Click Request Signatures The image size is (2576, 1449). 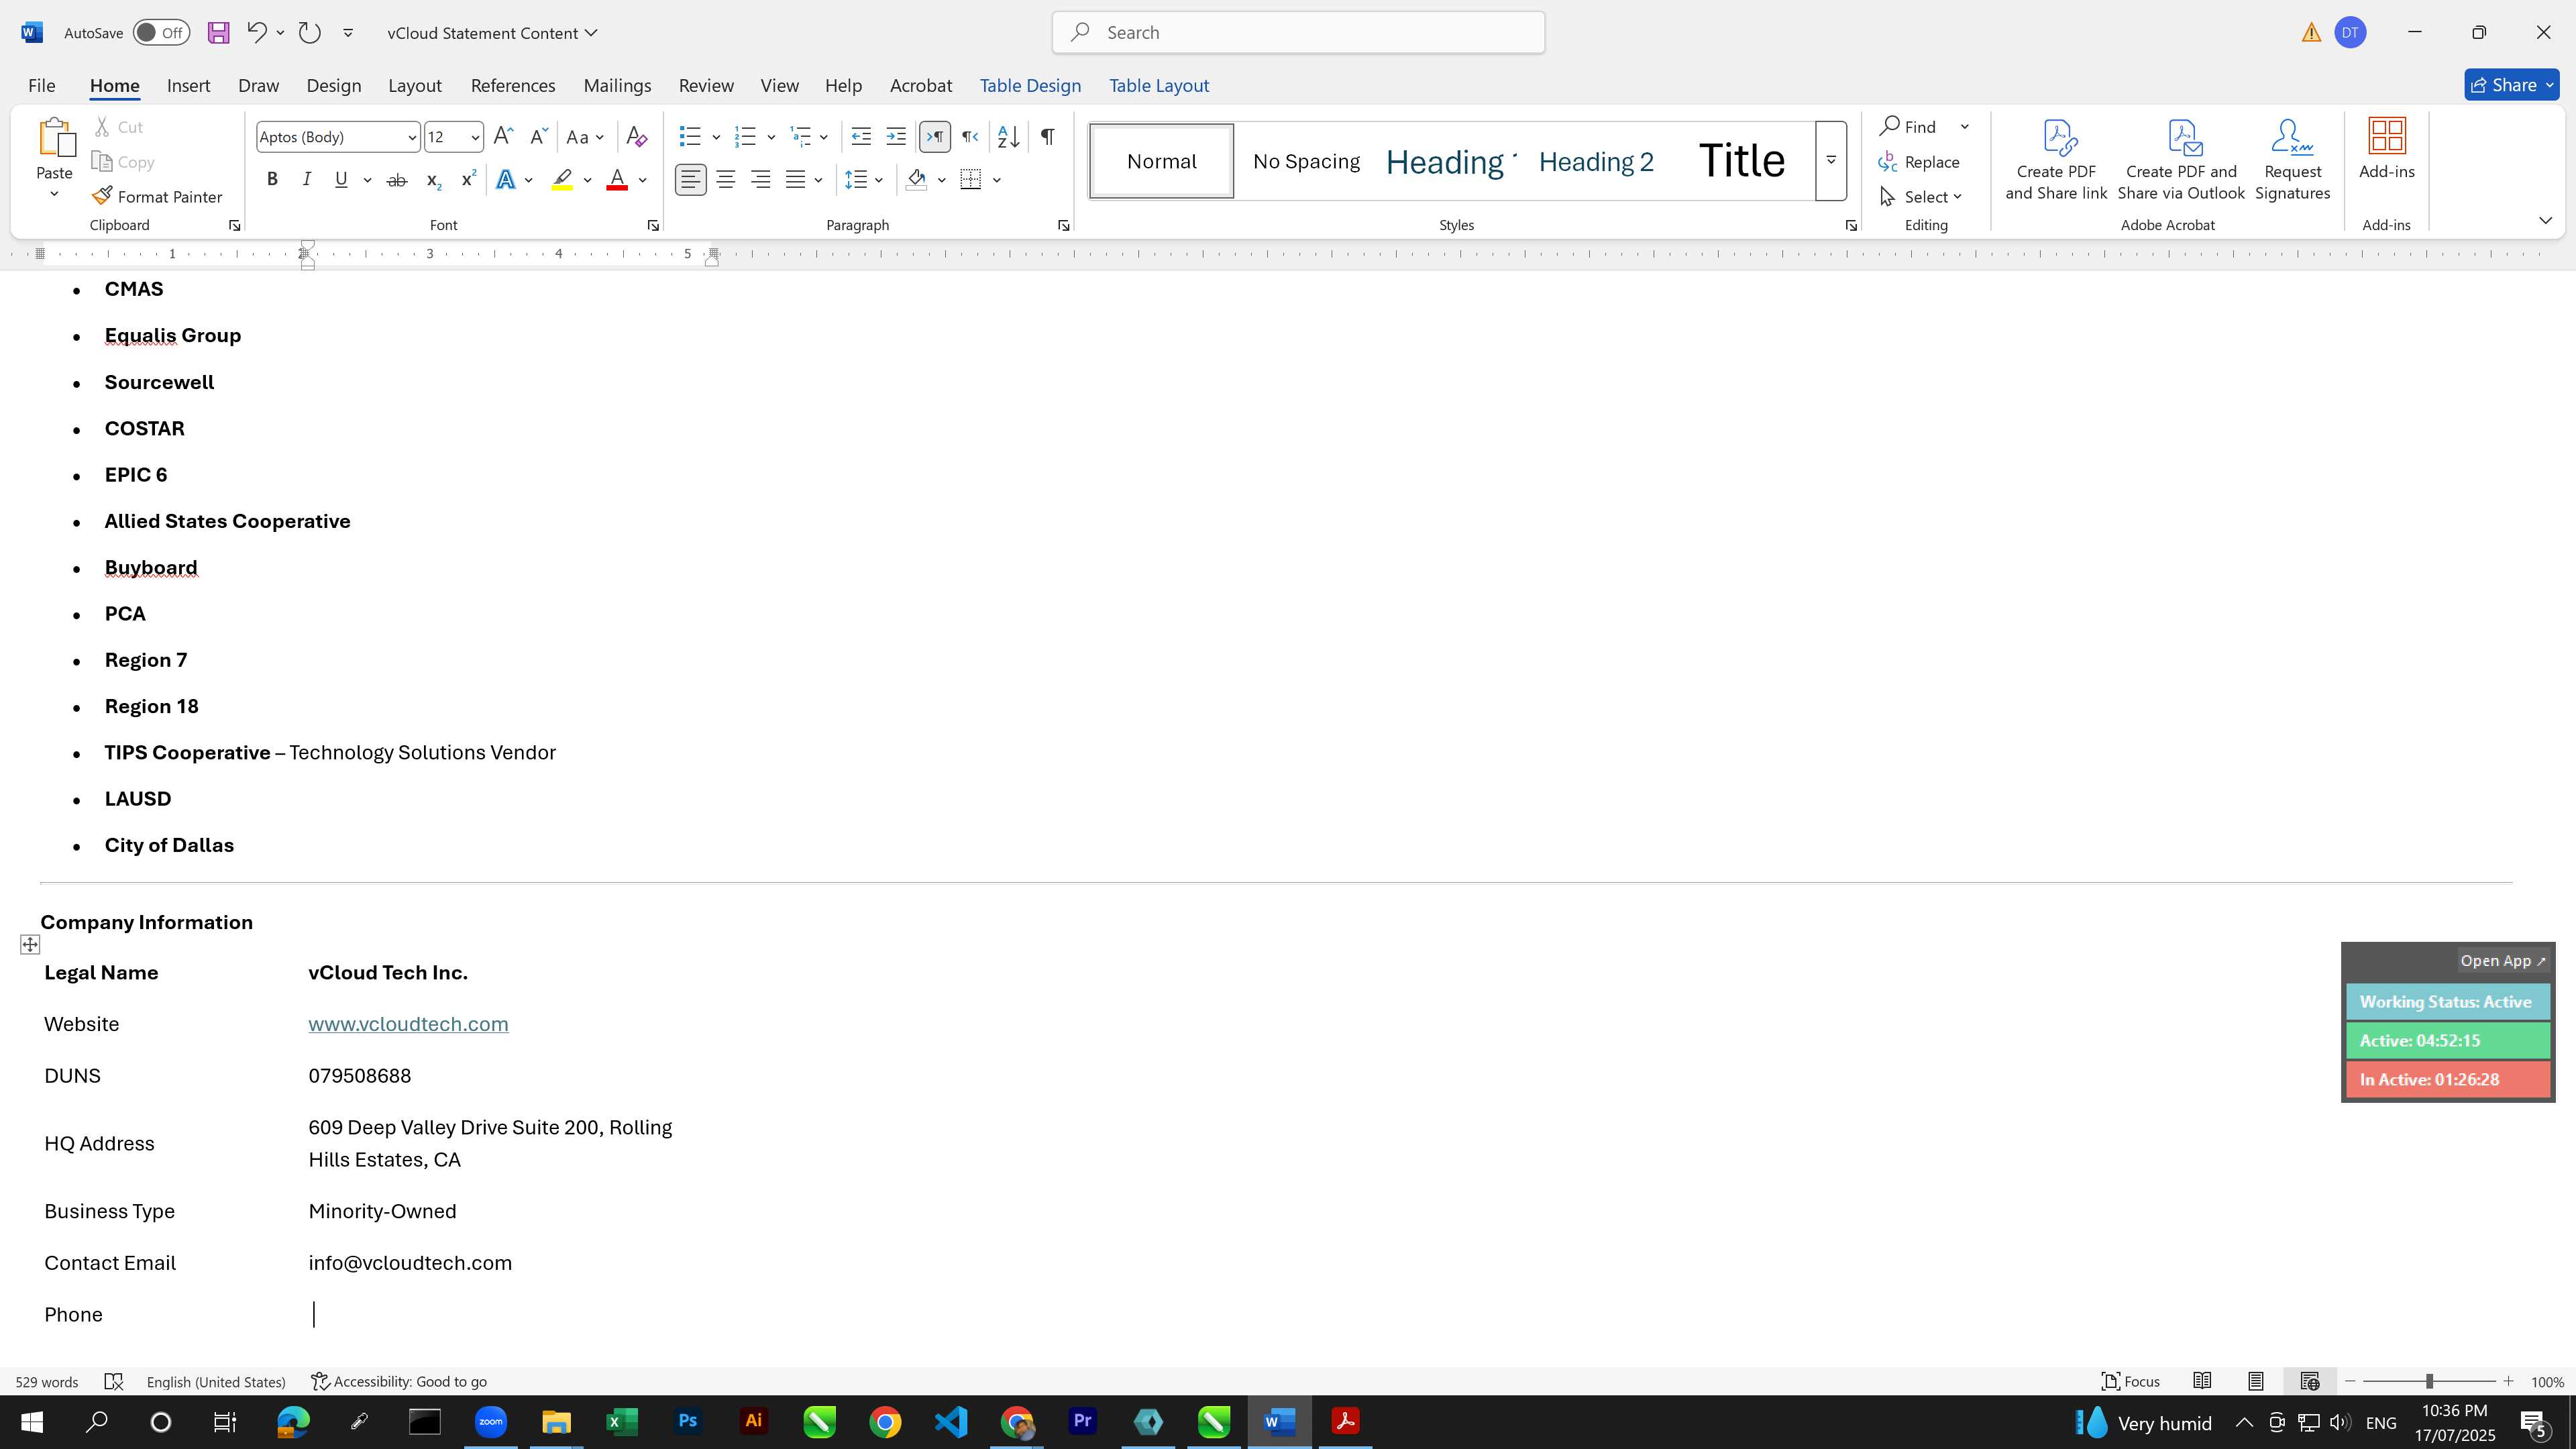coord(2292,160)
